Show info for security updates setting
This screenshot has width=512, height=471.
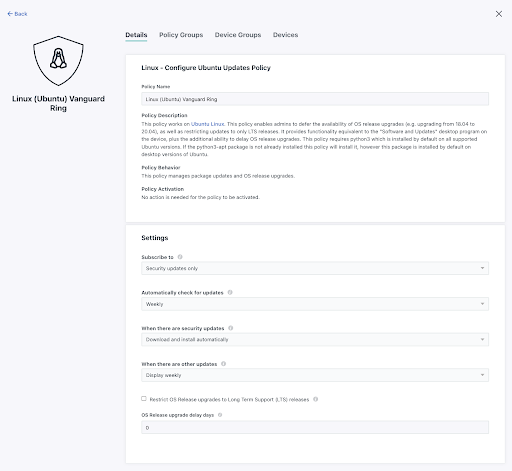point(231,328)
